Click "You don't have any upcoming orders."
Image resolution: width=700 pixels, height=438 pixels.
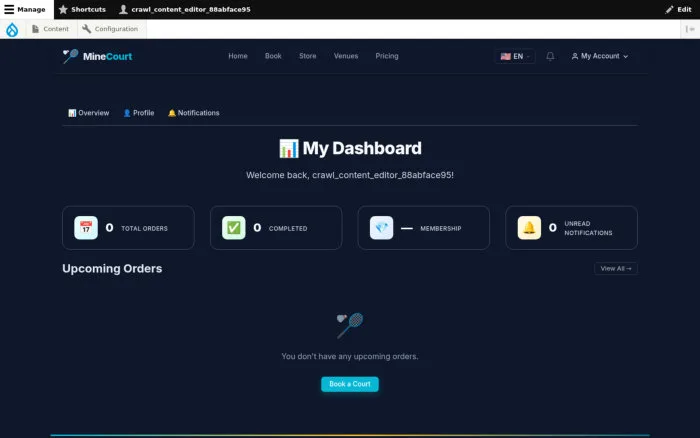tap(350, 356)
